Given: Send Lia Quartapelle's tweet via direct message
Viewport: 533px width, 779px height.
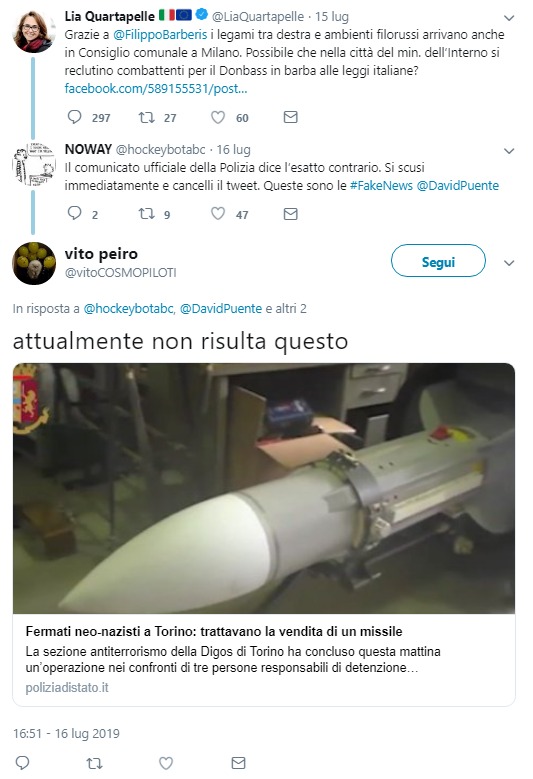Looking at the screenshot, I should 290,117.
